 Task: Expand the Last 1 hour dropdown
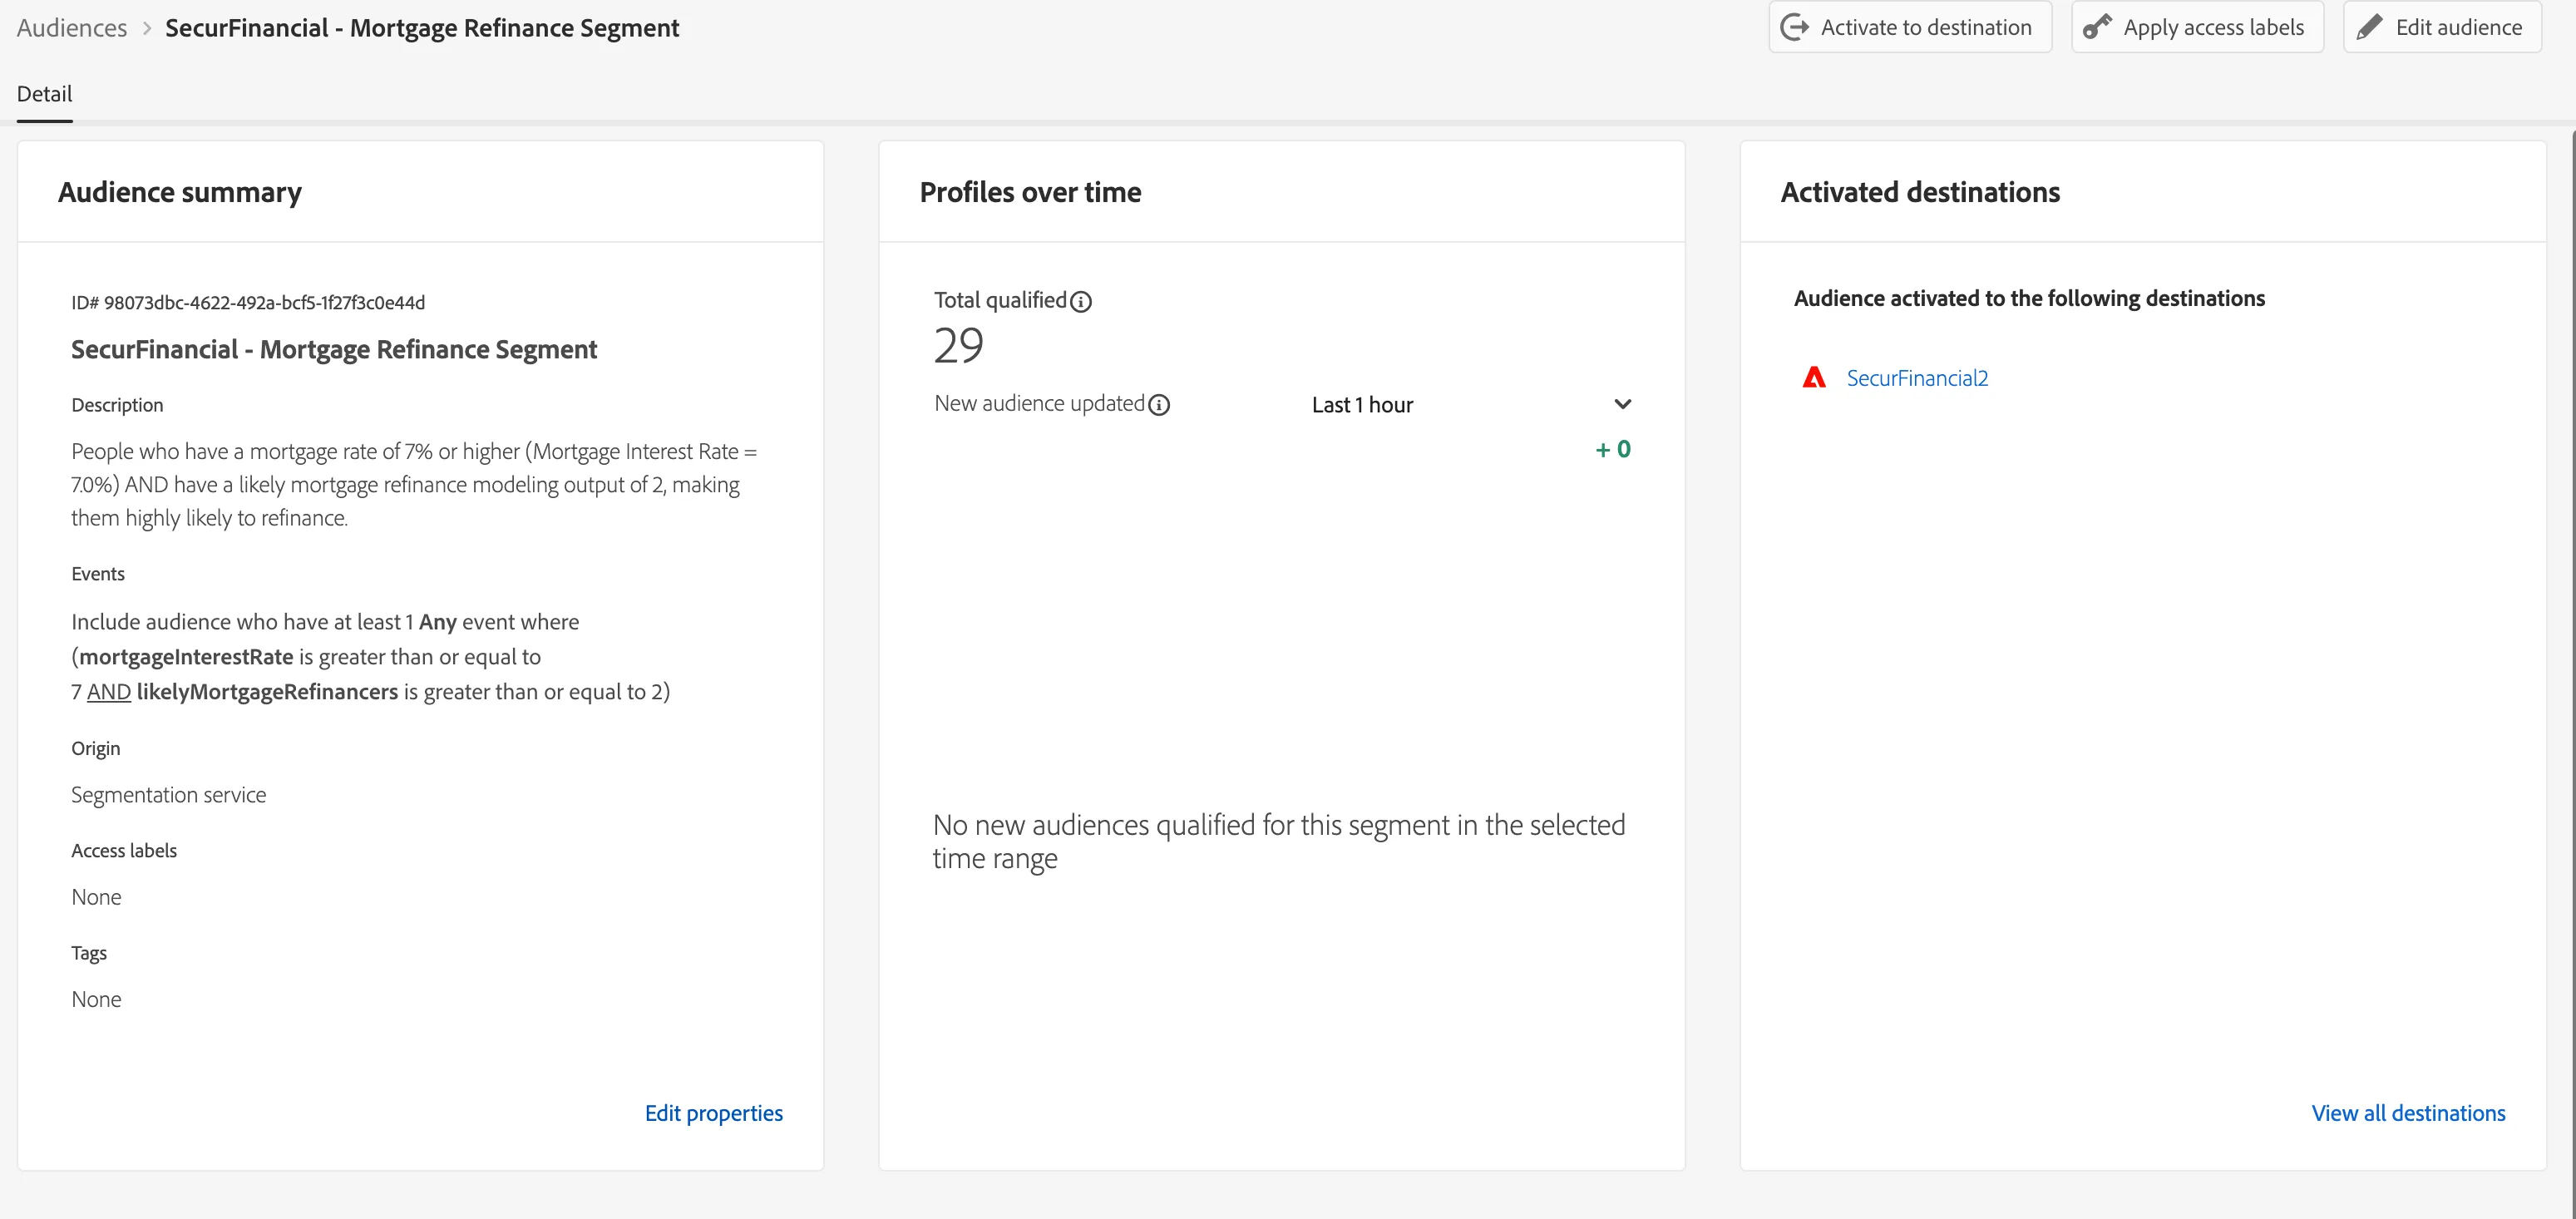[x=1471, y=405]
